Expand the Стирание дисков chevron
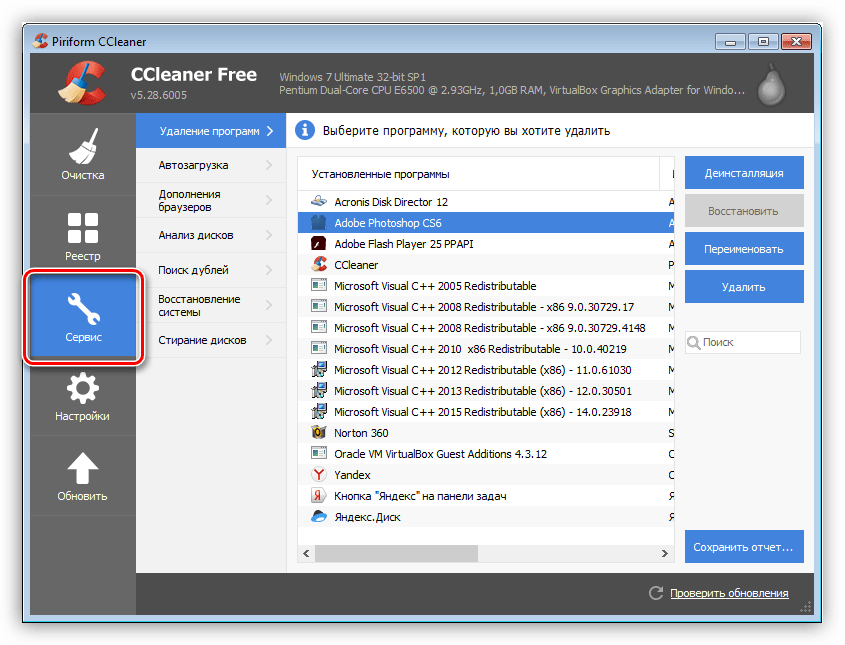 (x=269, y=340)
